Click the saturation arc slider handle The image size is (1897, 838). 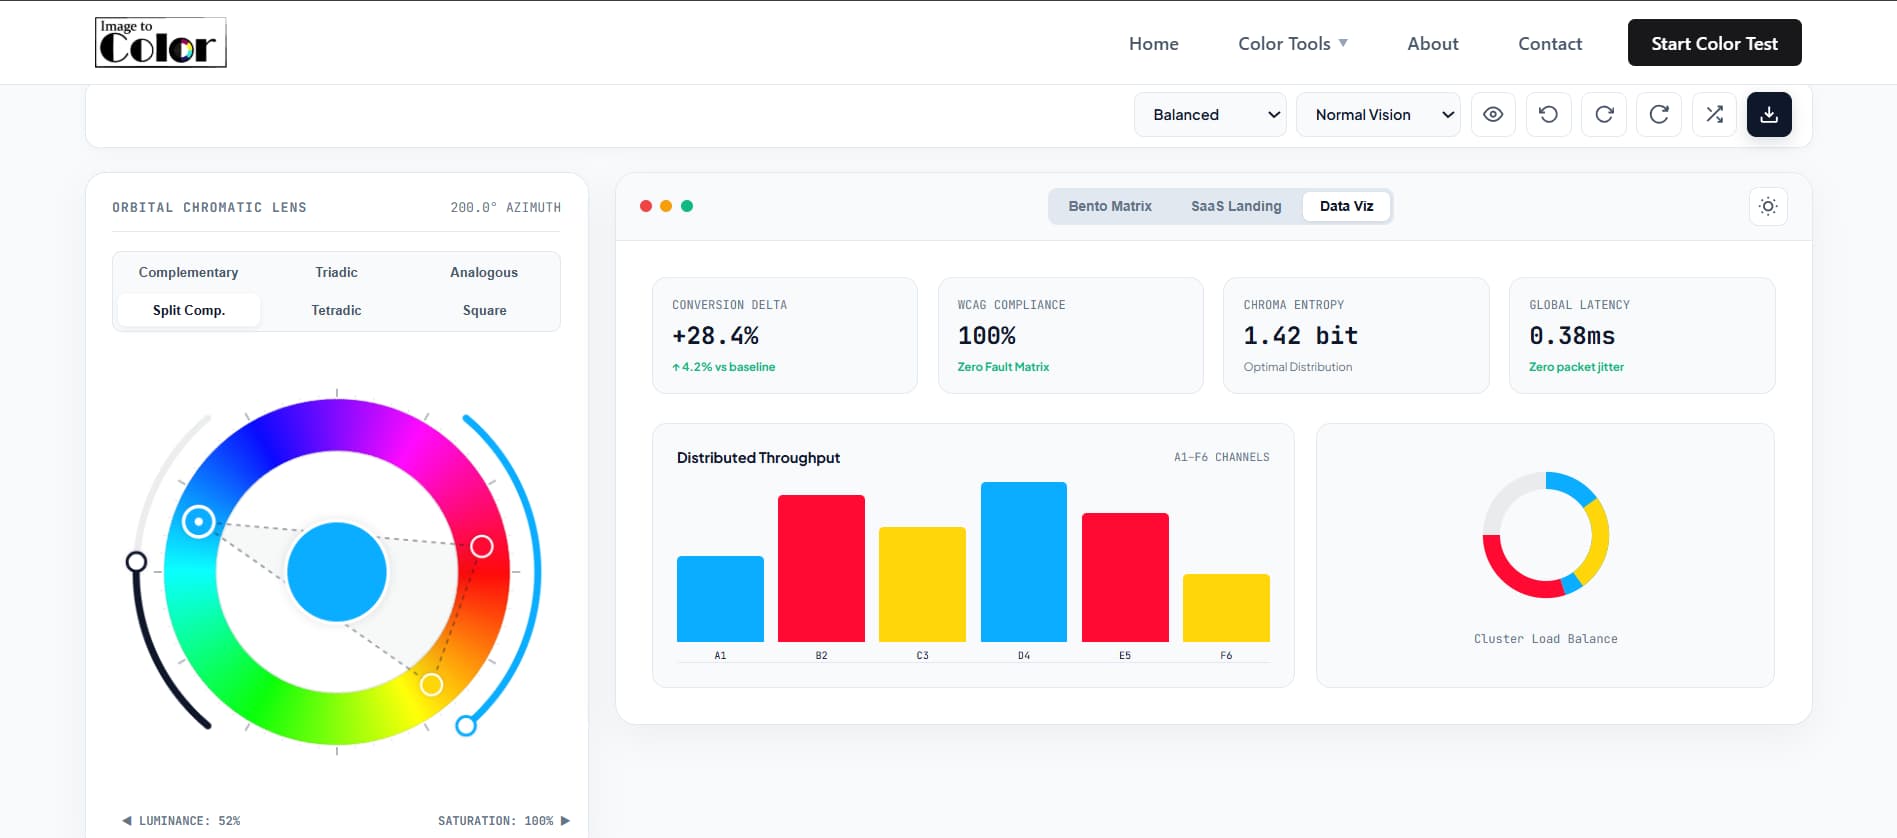tap(466, 725)
